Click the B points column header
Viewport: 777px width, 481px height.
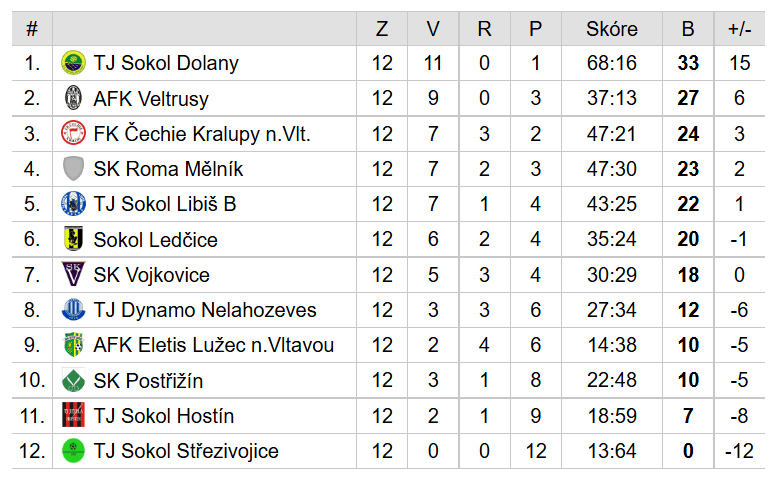(x=688, y=29)
